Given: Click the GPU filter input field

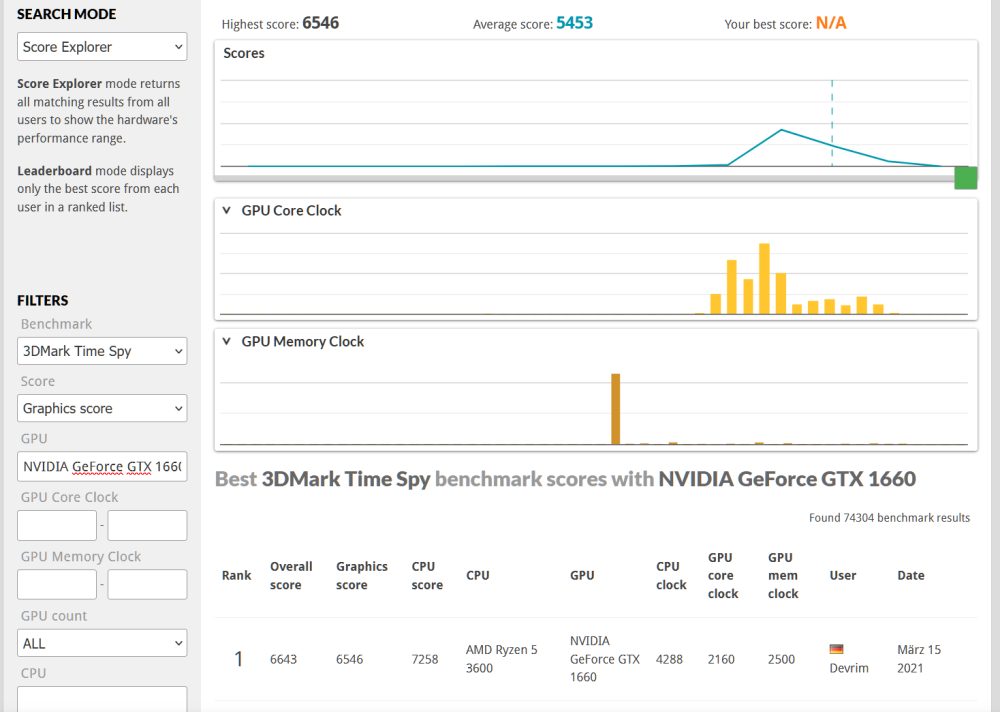Looking at the screenshot, I should point(102,466).
